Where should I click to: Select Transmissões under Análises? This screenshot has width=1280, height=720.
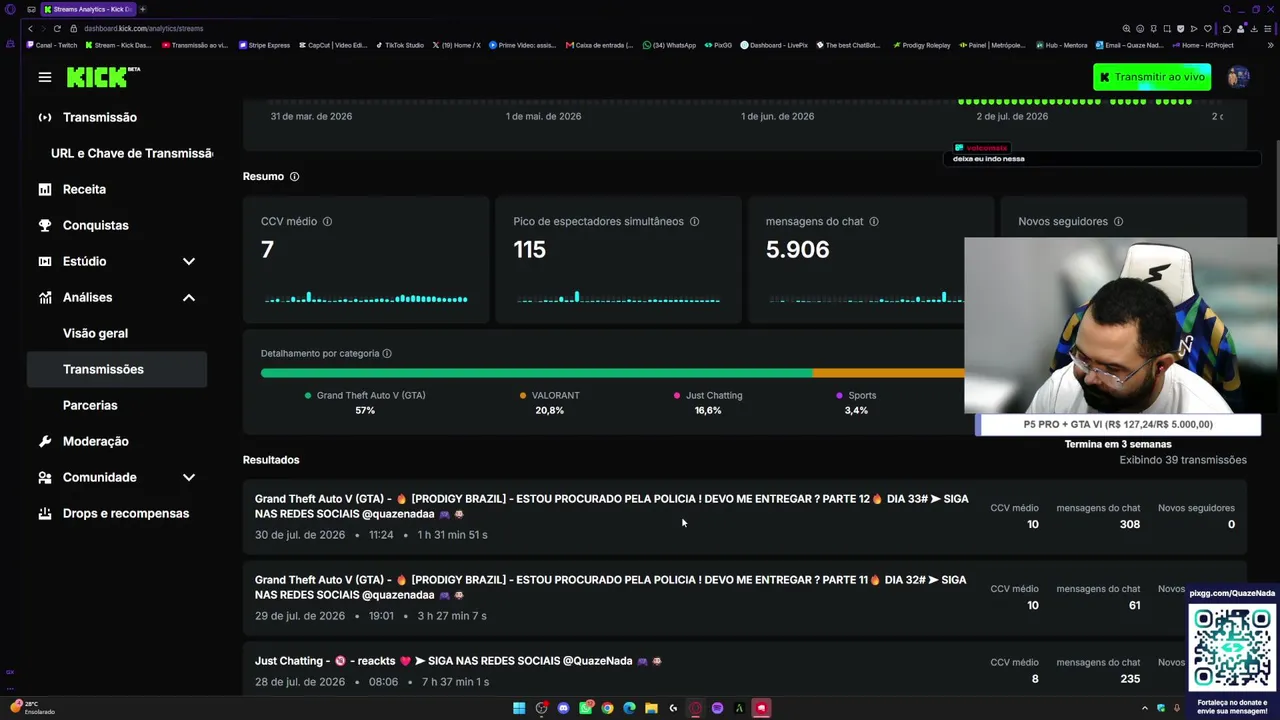pos(117,369)
